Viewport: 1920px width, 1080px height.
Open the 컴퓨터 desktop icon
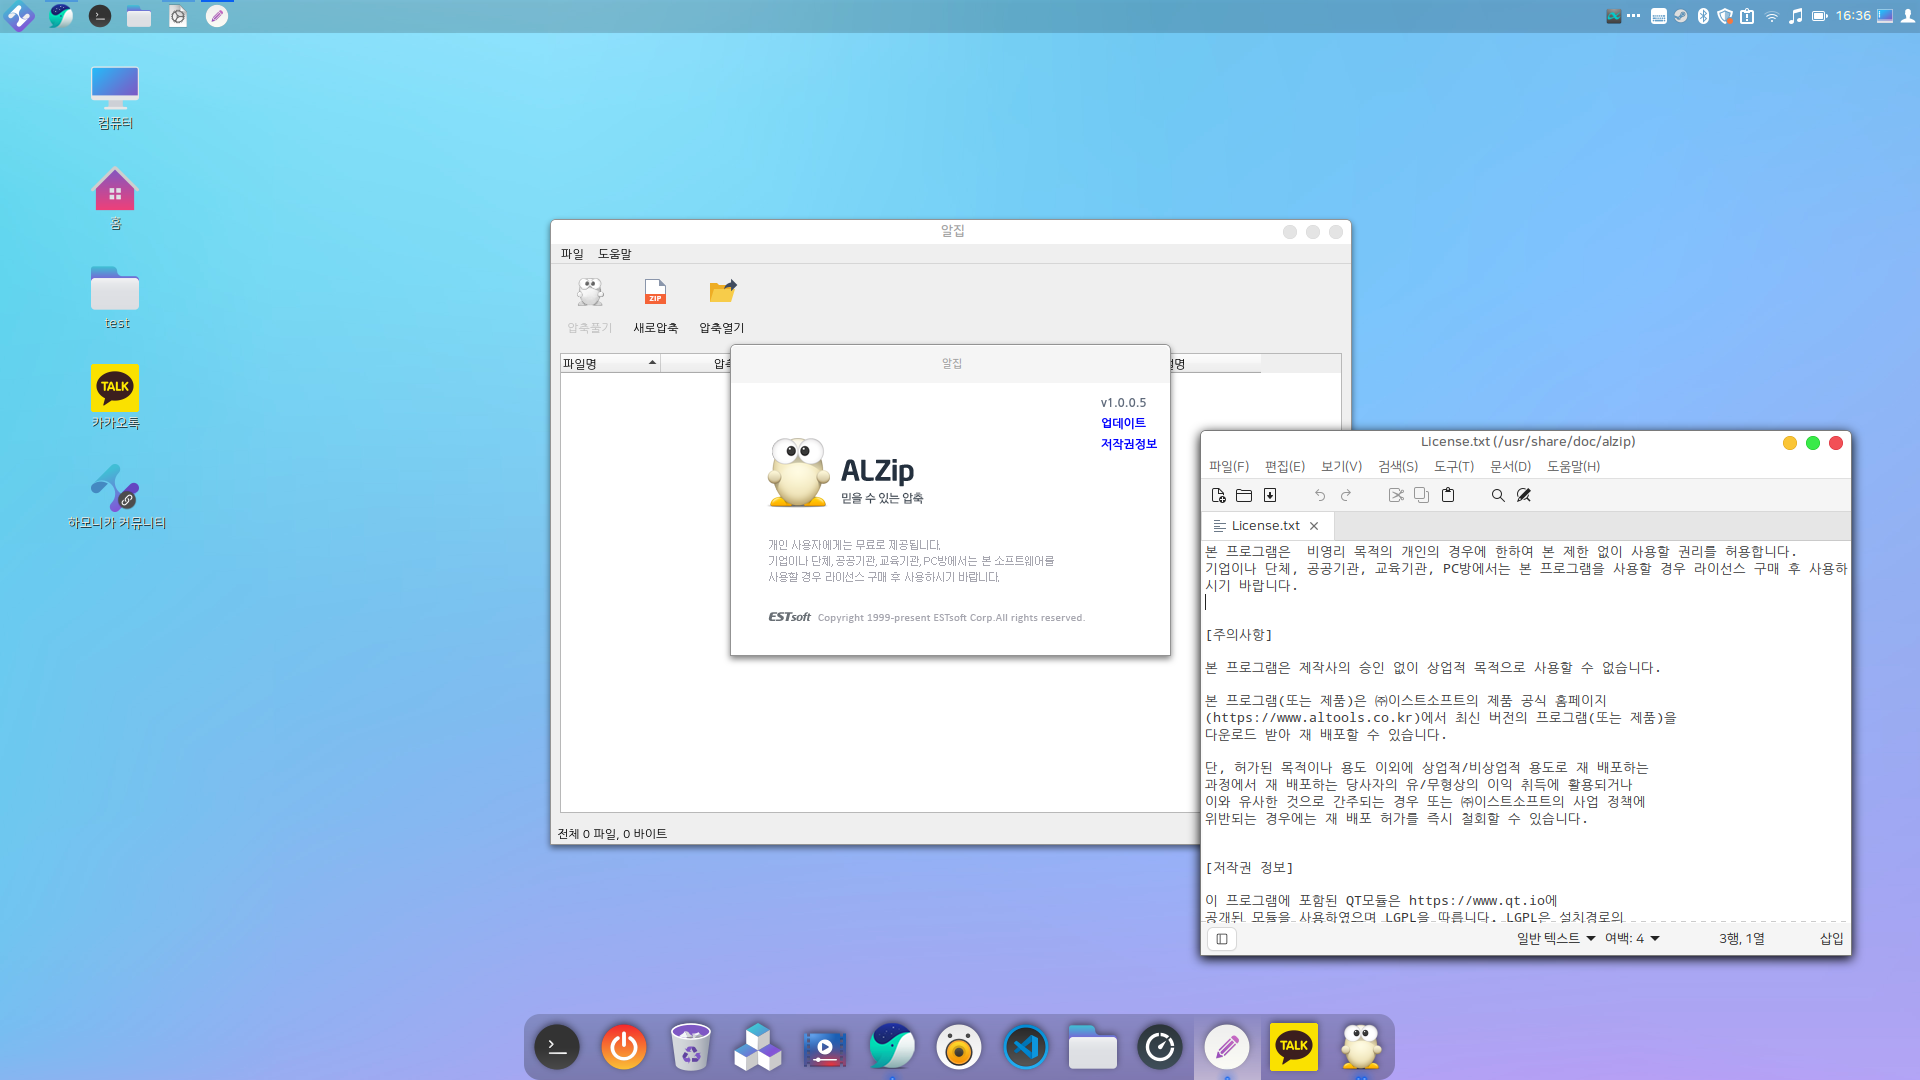(x=115, y=98)
